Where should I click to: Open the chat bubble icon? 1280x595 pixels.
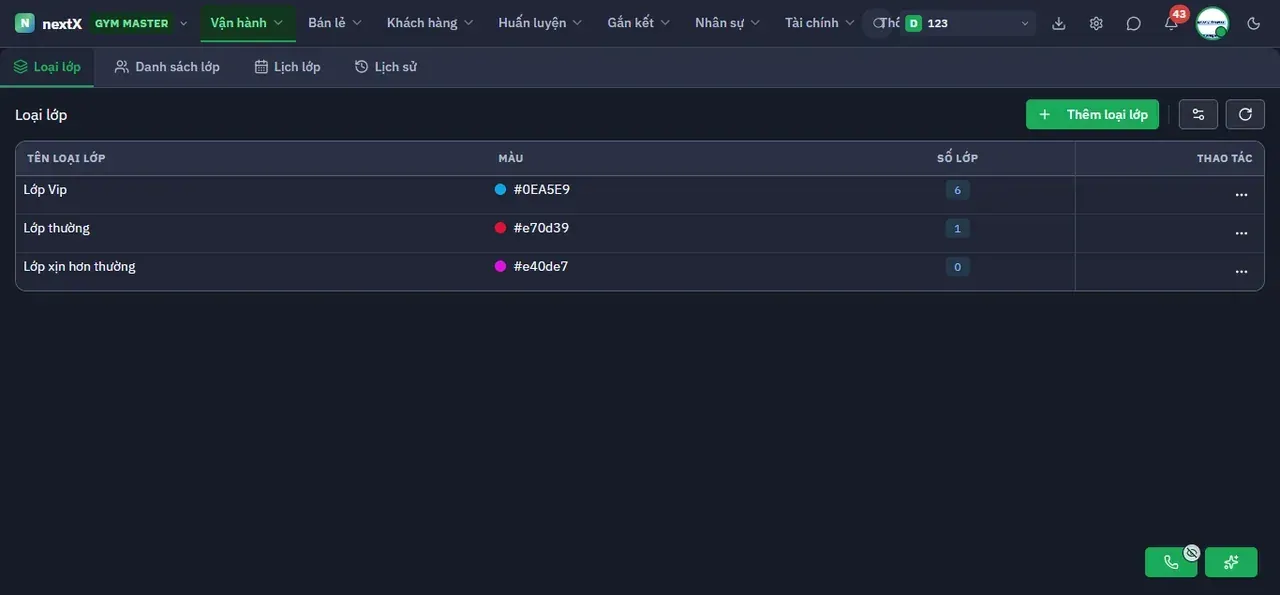1133,23
